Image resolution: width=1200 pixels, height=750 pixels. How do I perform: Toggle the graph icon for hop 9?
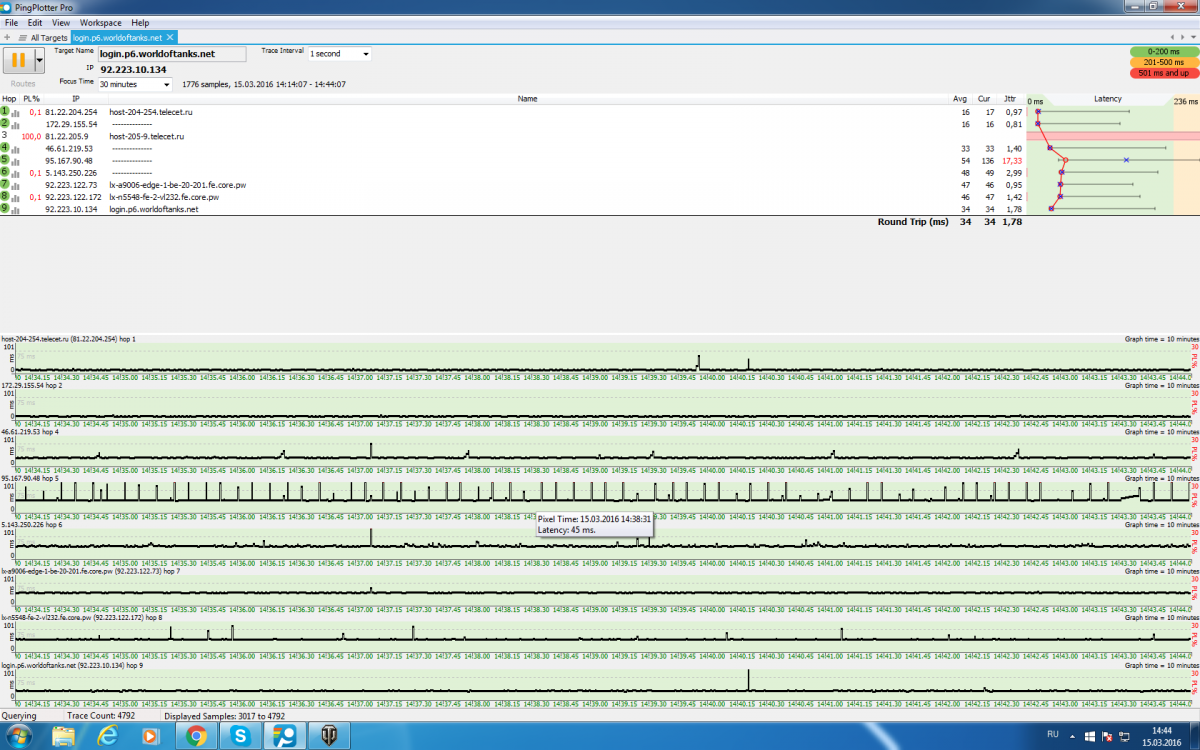pyautogui.click(x=16, y=209)
